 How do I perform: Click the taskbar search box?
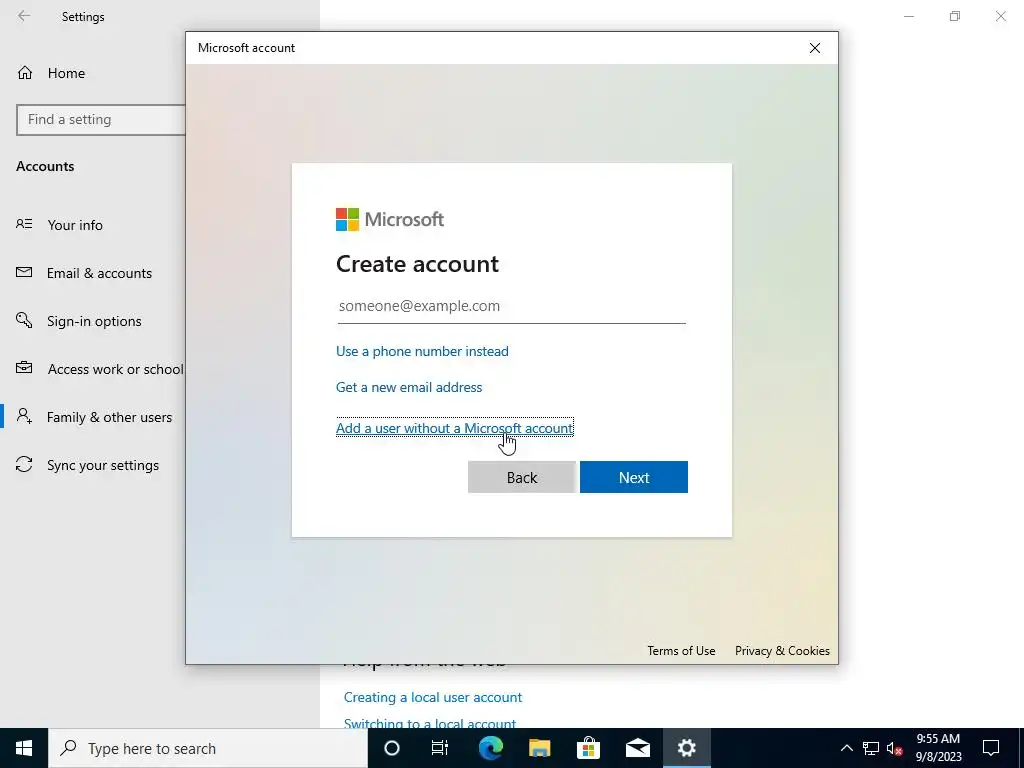208,748
